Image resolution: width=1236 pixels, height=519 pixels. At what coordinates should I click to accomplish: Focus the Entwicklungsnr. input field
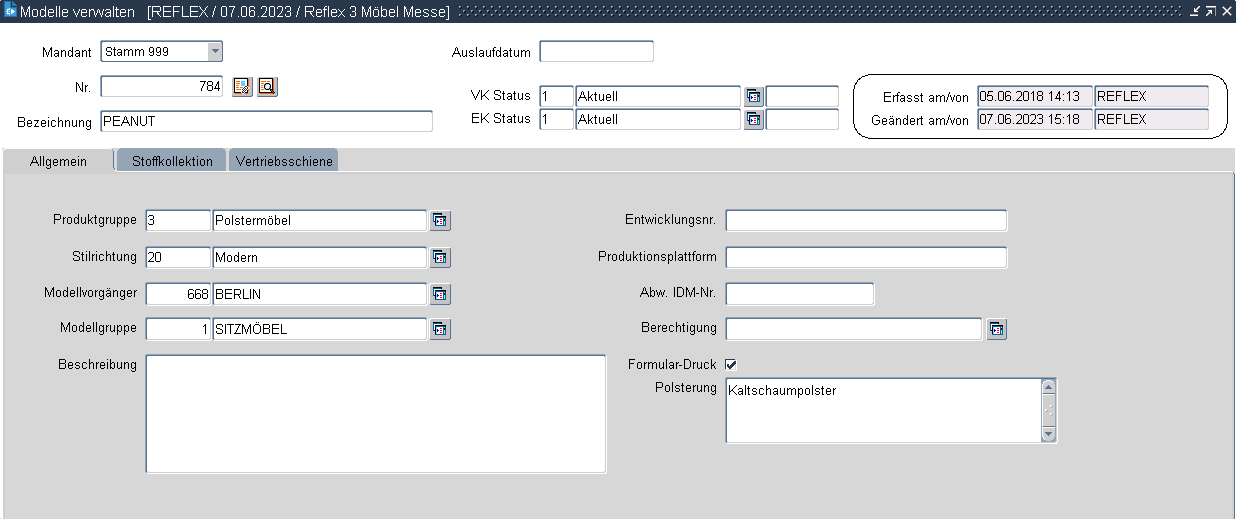pyautogui.click(x=866, y=221)
